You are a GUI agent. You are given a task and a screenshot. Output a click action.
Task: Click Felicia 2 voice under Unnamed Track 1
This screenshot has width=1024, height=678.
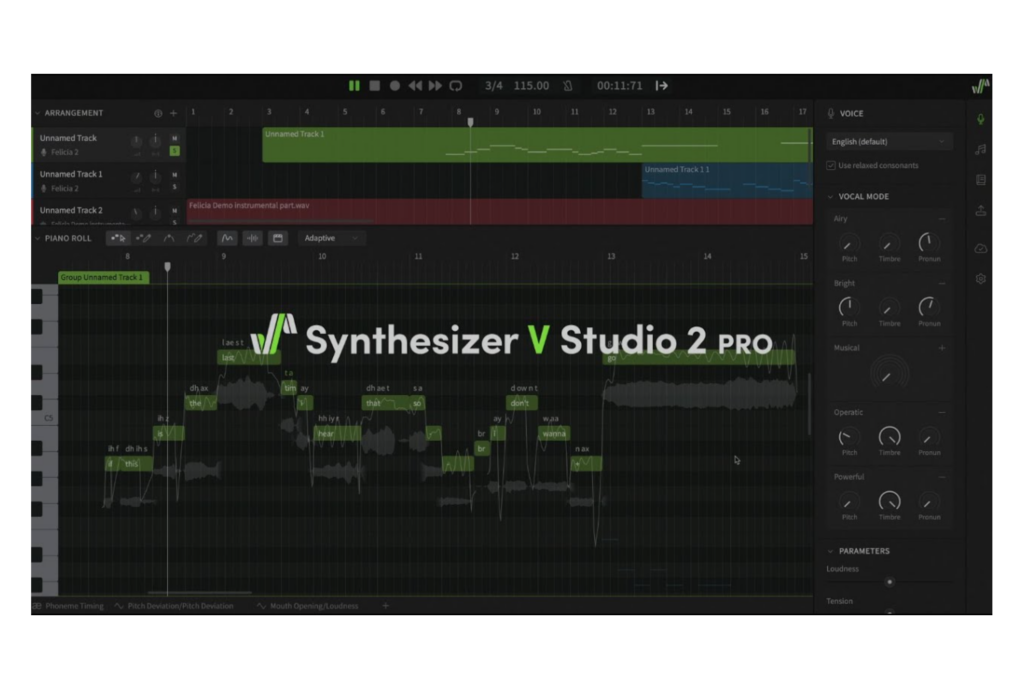65,188
